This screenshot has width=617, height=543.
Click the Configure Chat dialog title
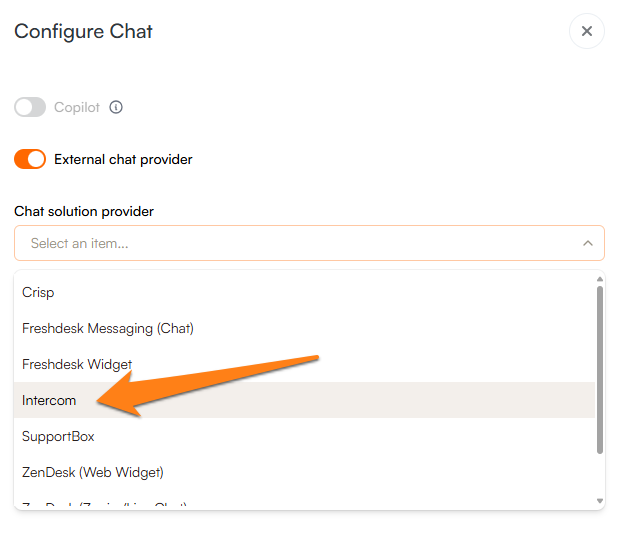click(83, 31)
